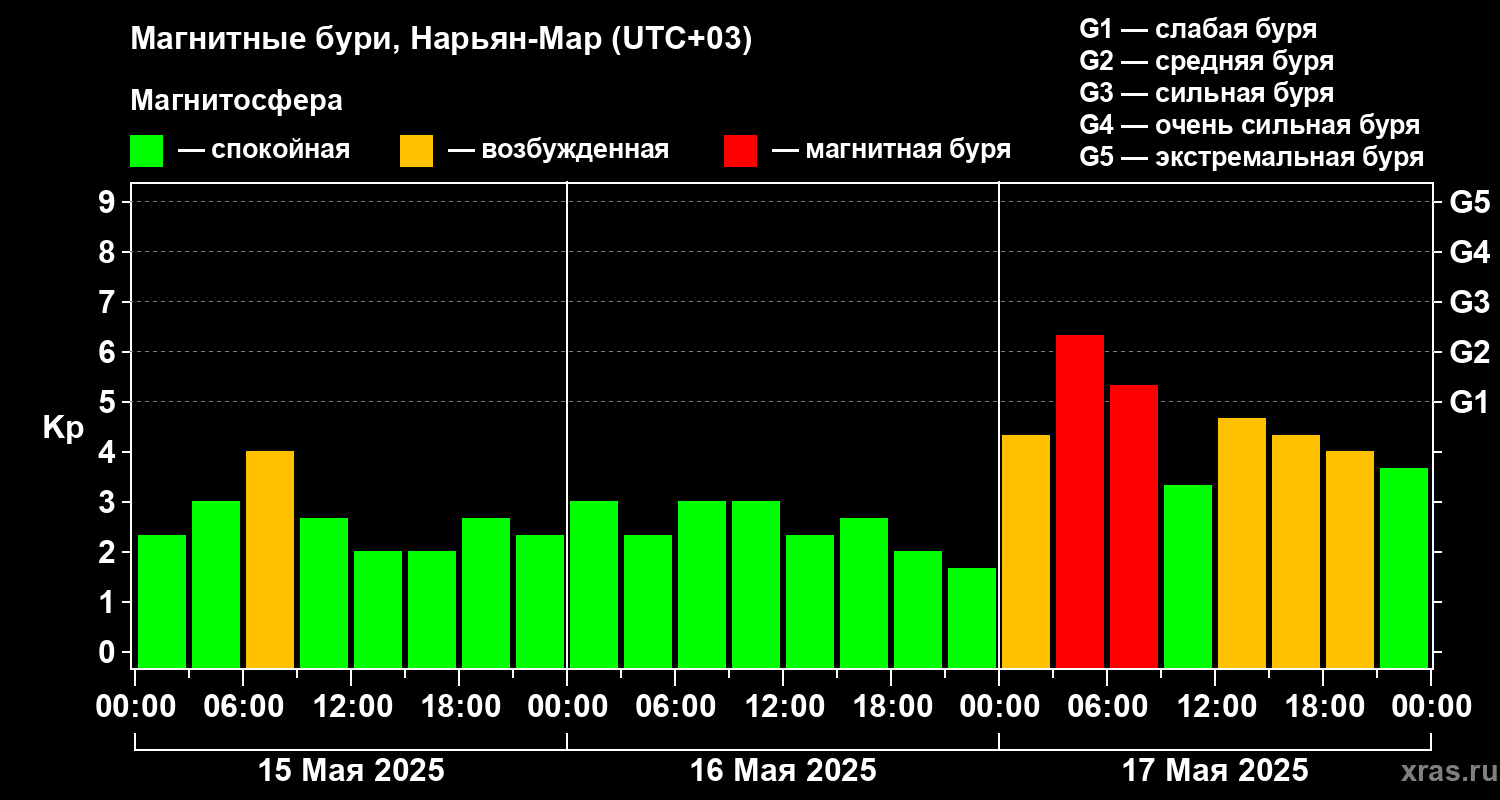Select the shorter red bar on 17 May
Screen dimensions: 1500x800
1134,526
